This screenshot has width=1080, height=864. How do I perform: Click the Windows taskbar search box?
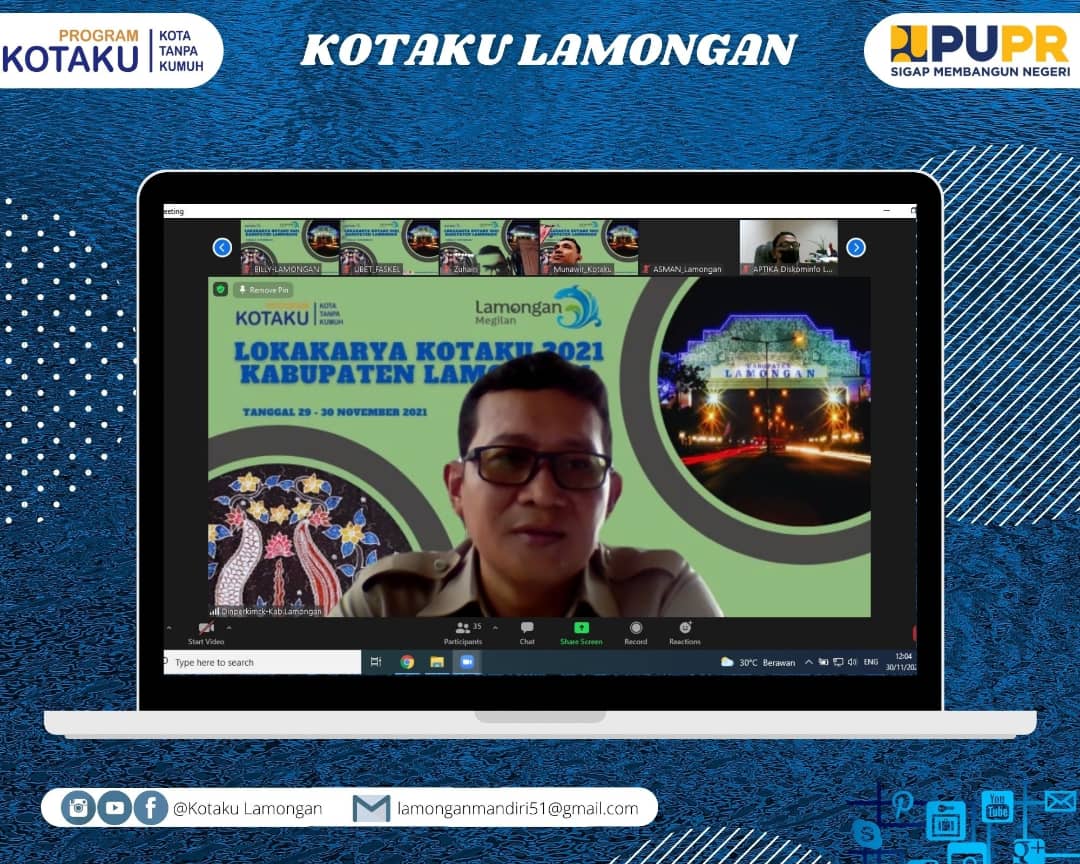[262, 662]
